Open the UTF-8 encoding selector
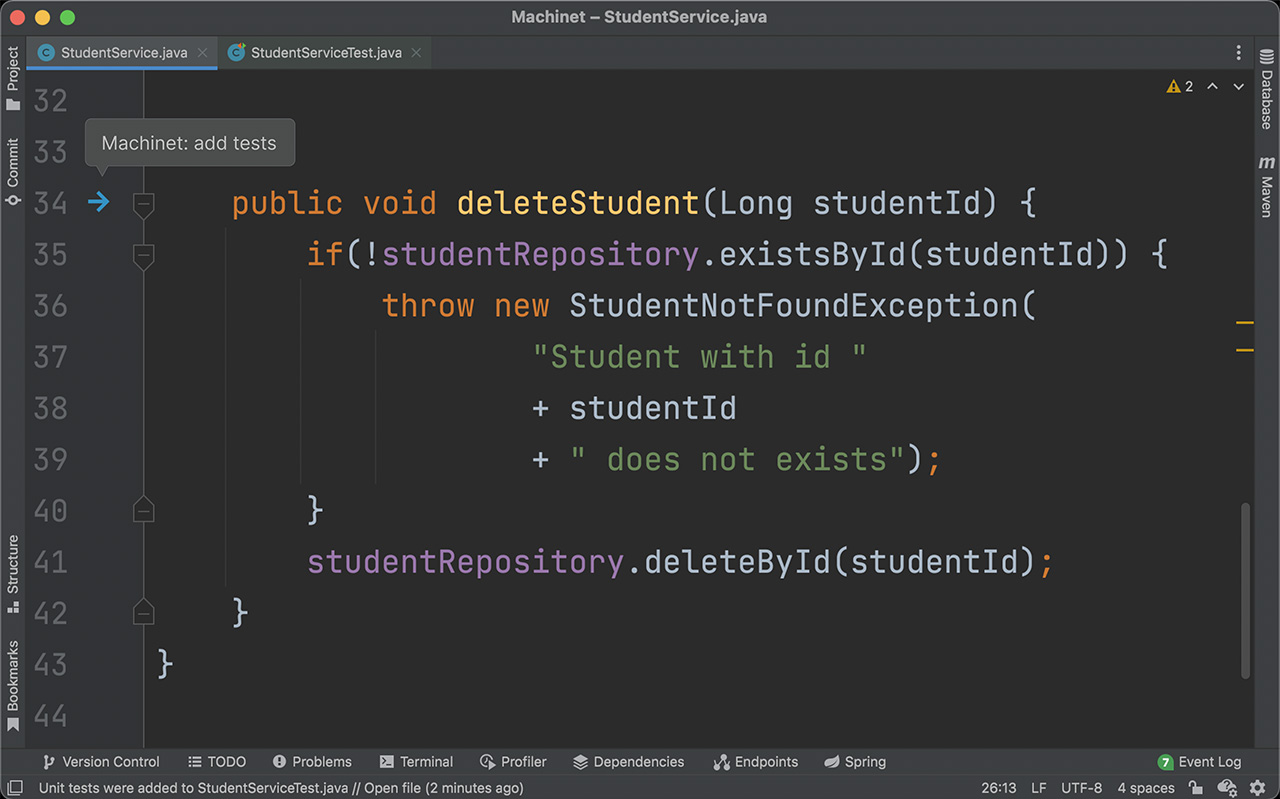The width and height of the screenshot is (1280, 799). (x=1081, y=788)
